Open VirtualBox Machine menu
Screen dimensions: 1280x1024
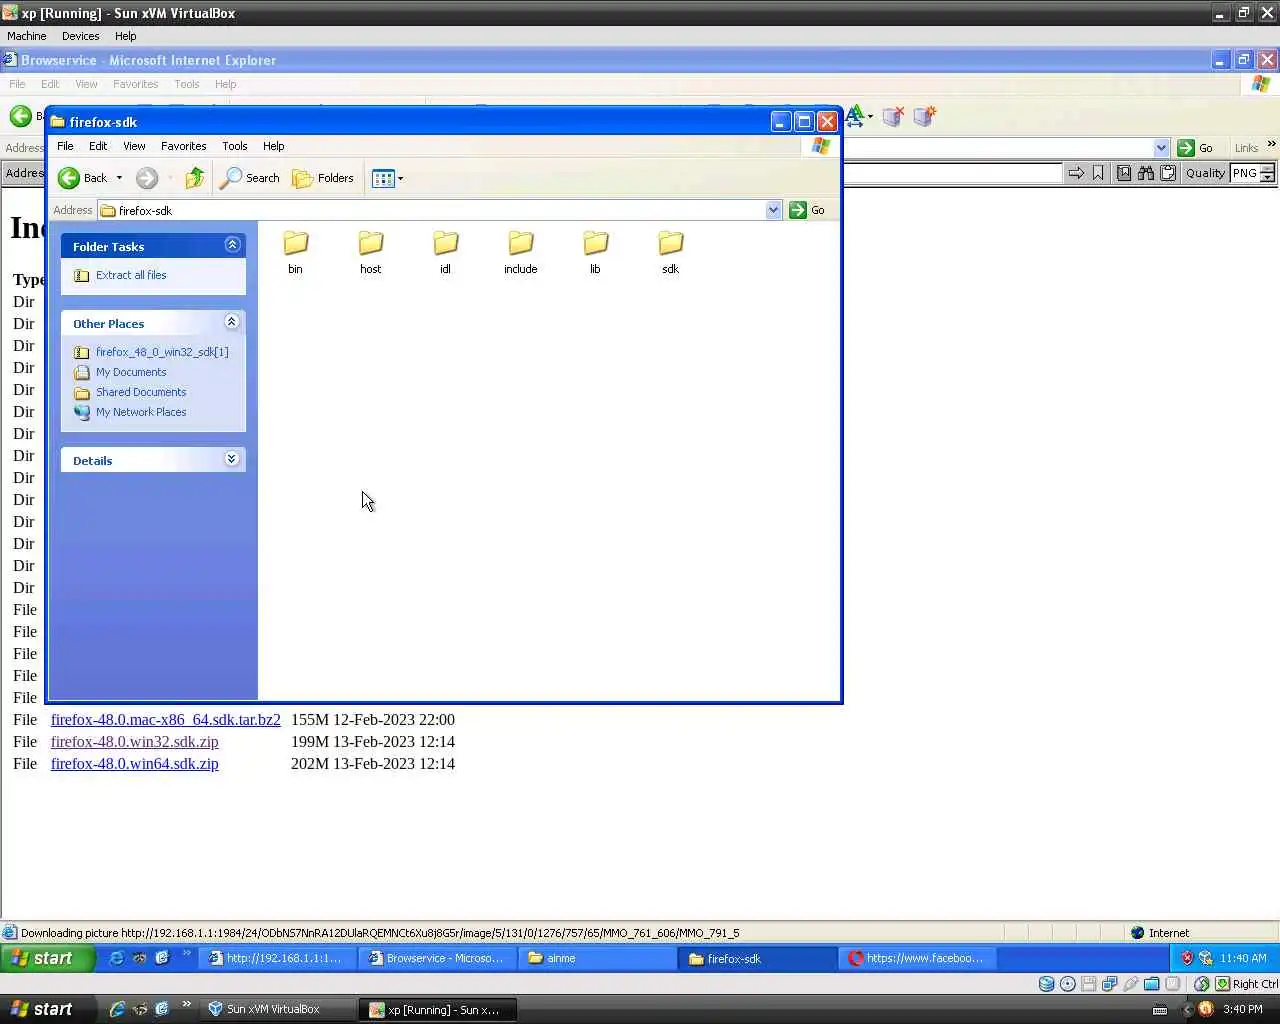[x=27, y=36]
